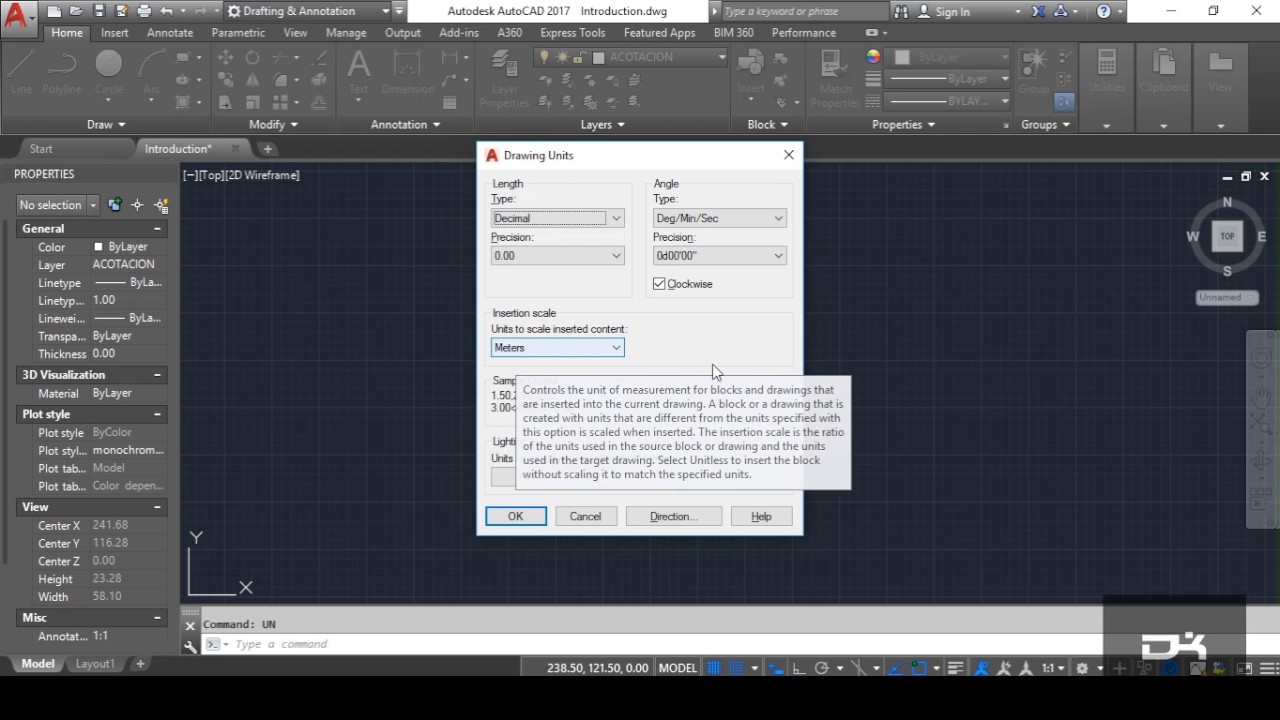
Task: Click the Plot printer icon
Action: pos(144,11)
